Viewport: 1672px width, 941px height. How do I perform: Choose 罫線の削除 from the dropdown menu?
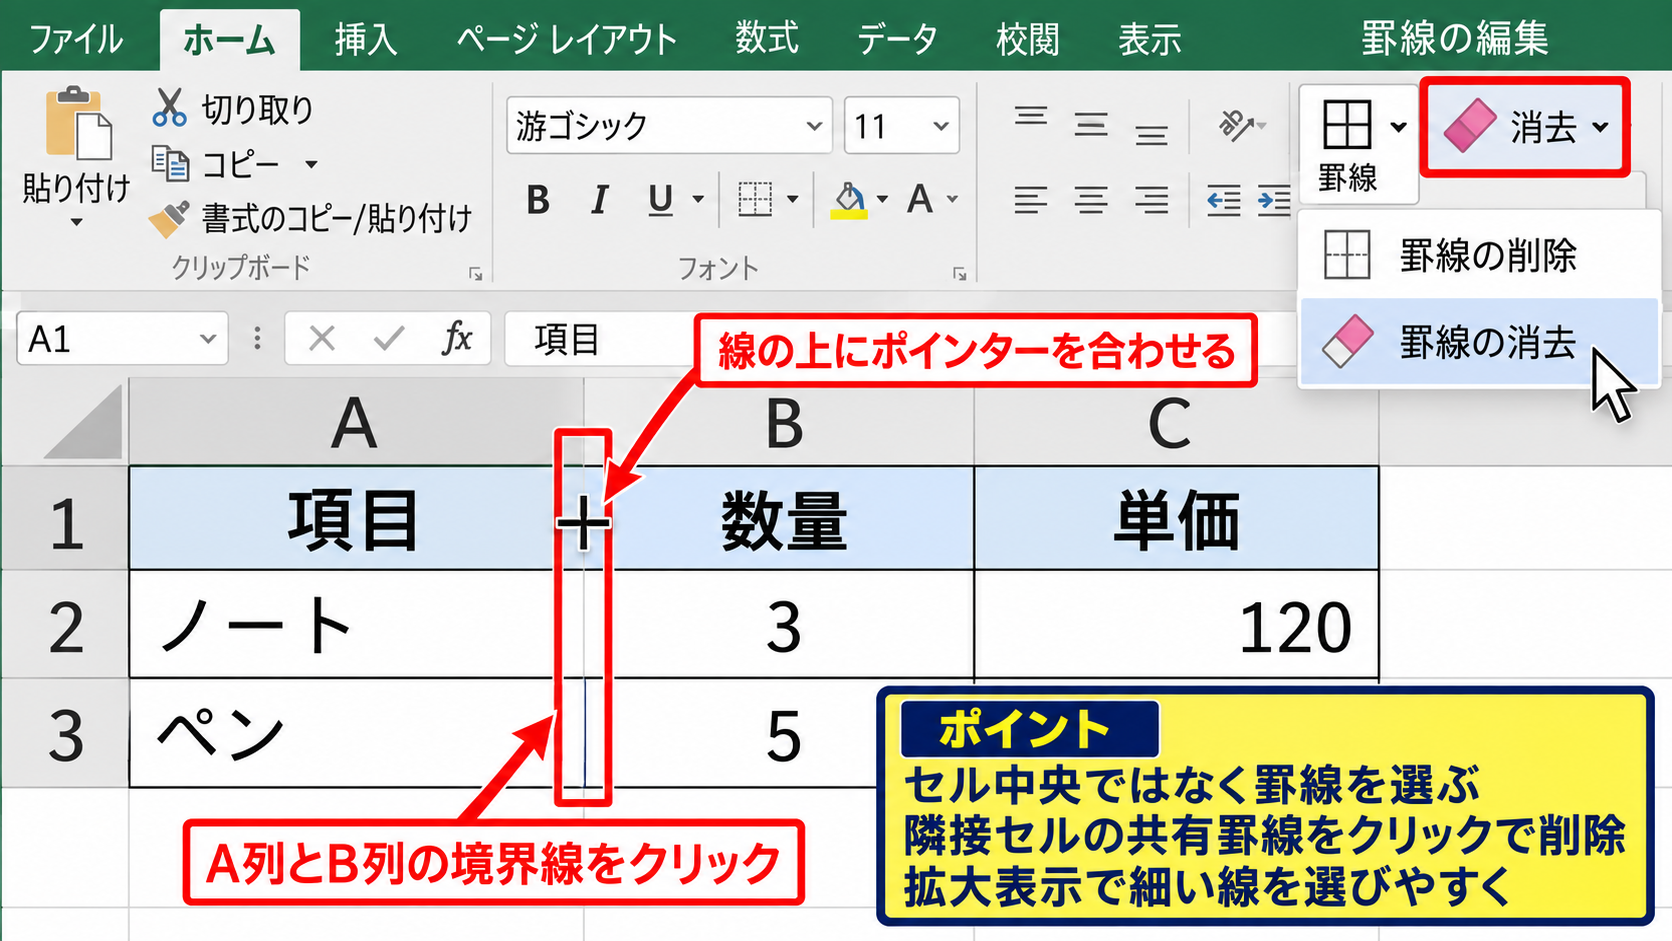(x=1478, y=255)
